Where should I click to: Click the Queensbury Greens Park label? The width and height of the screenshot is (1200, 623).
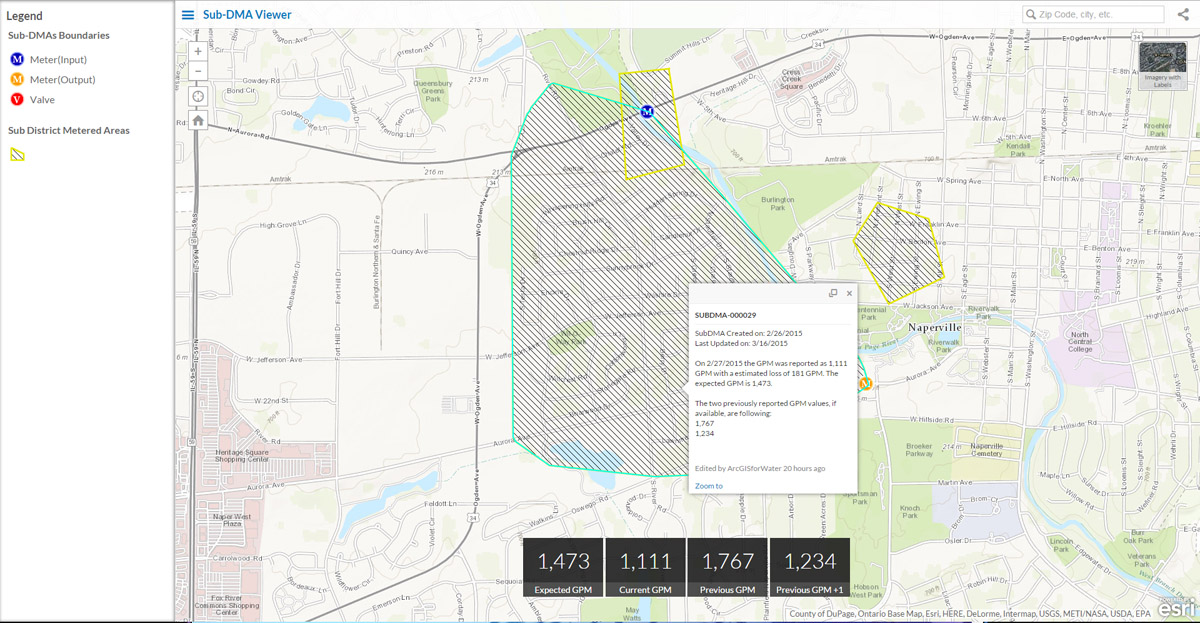point(432,92)
